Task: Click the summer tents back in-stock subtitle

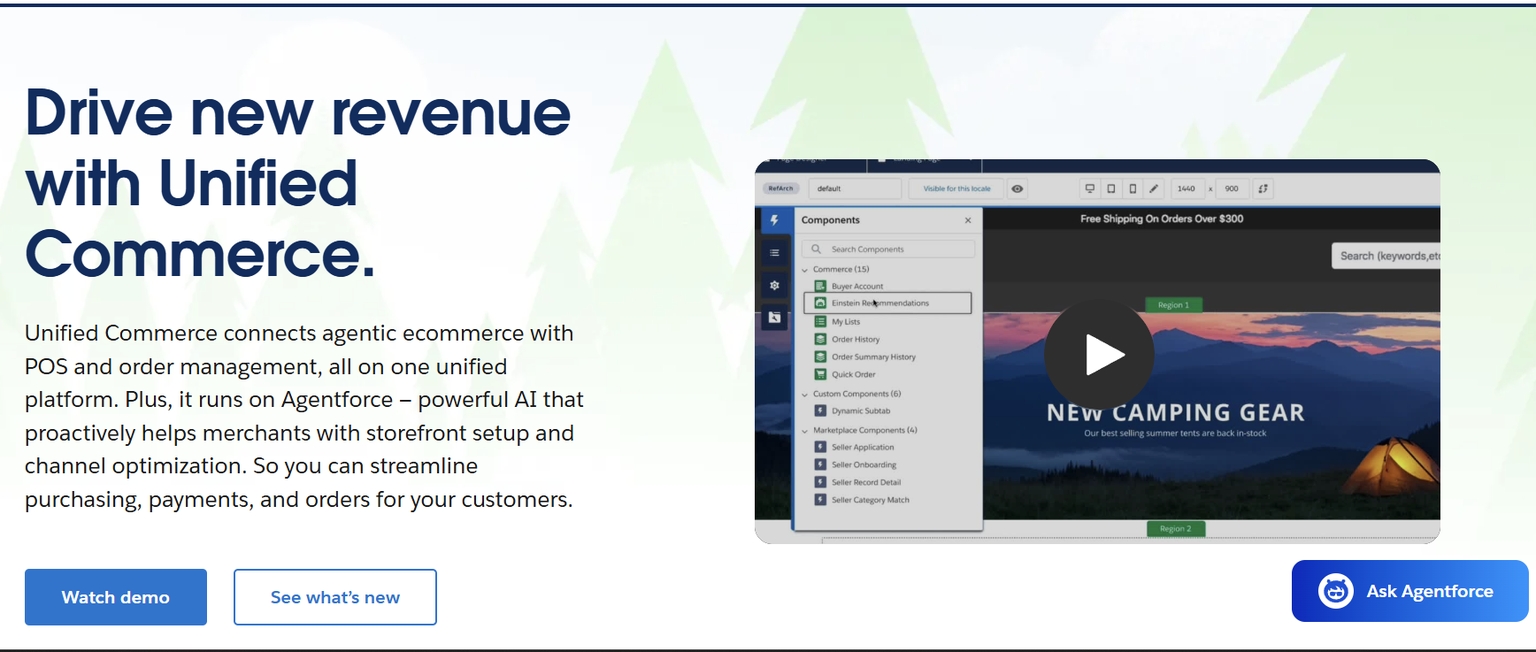Action: (1175, 433)
